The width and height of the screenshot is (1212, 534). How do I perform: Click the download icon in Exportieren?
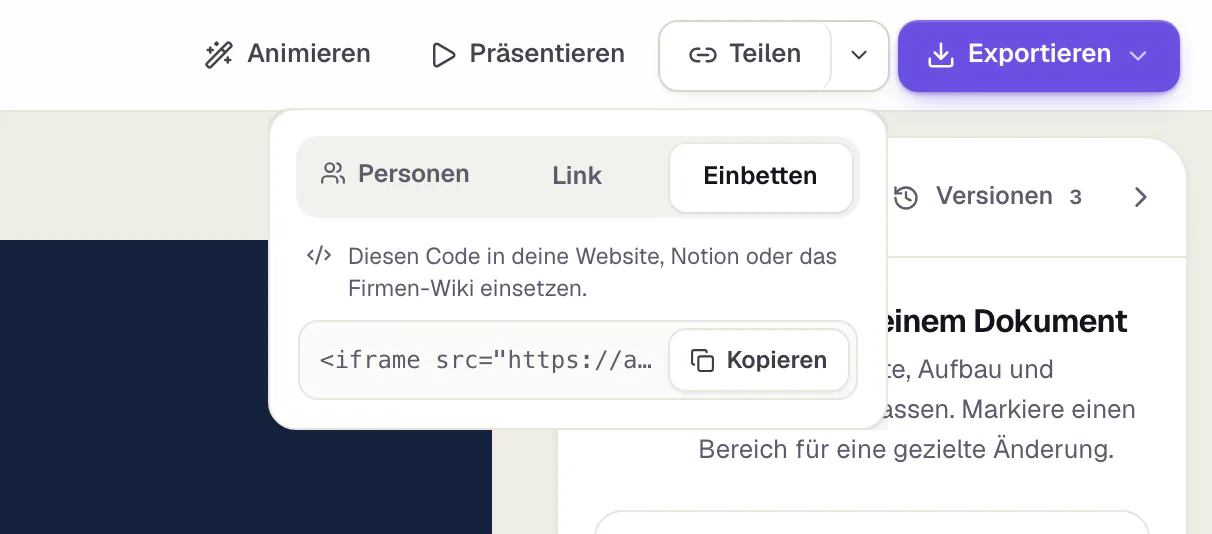pos(941,55)
